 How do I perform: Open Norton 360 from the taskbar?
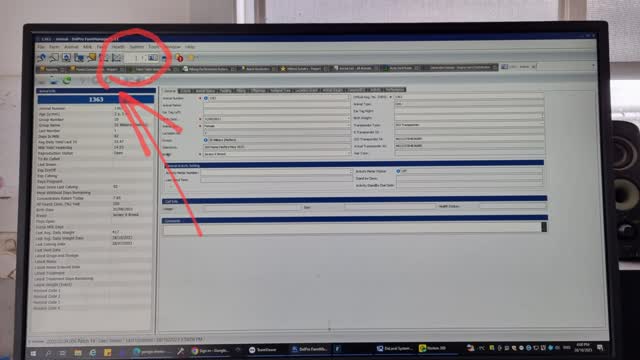(x=433, y=348)
